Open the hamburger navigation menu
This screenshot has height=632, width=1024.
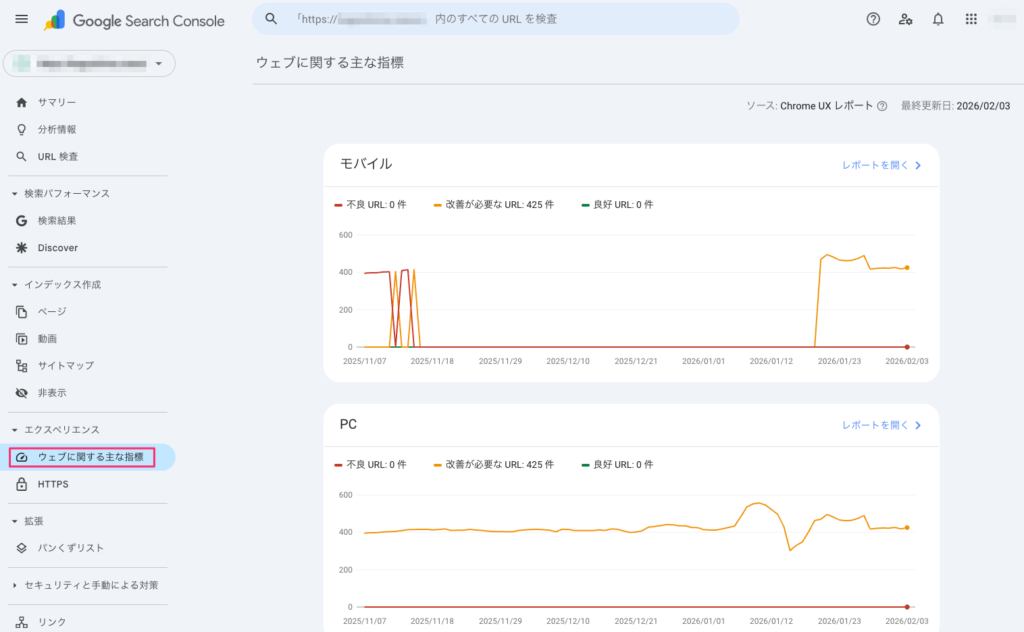(x=21, y=18)
